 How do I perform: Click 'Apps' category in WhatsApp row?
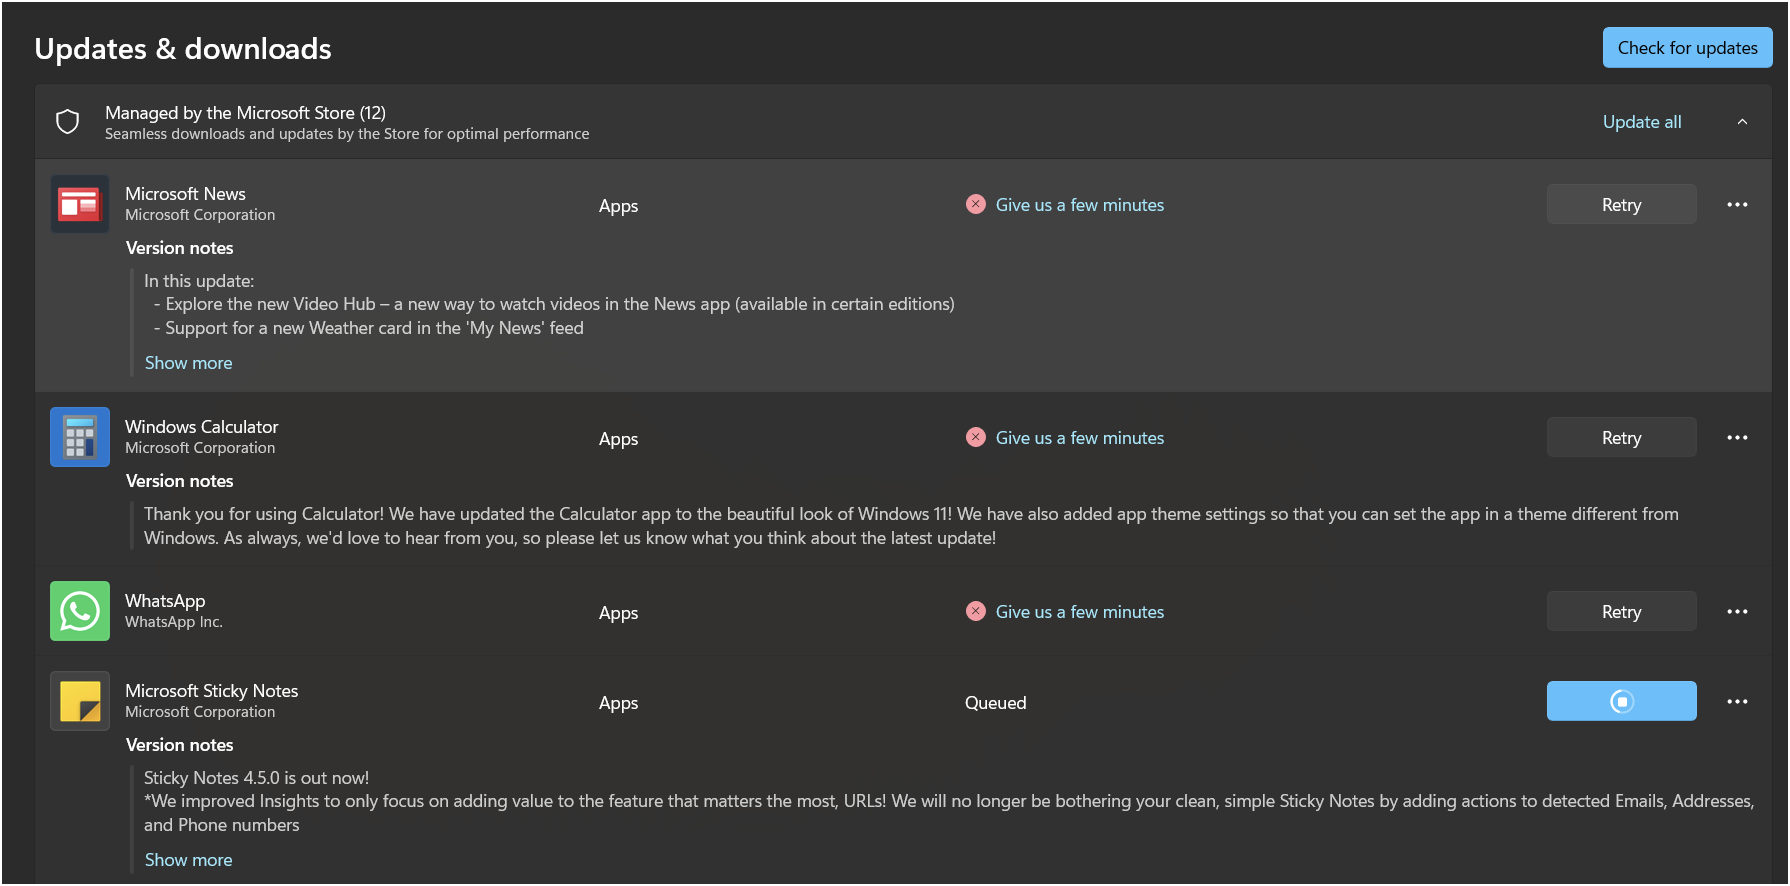pos(618,613)
